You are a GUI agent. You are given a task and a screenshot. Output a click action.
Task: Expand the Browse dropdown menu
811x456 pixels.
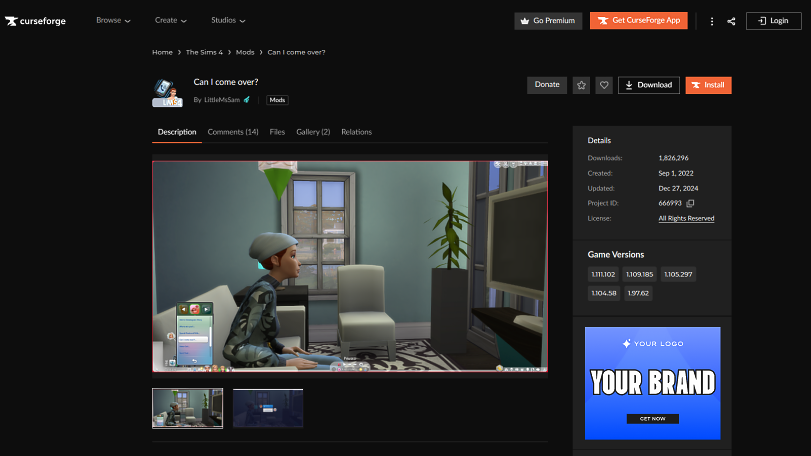pyautogui.click(x=113, y=20)
